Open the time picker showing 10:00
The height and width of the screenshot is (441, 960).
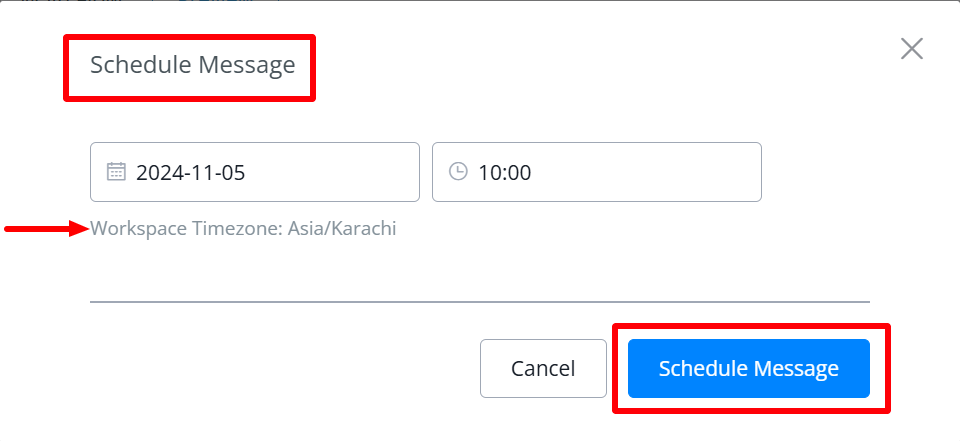click(596, 172)
